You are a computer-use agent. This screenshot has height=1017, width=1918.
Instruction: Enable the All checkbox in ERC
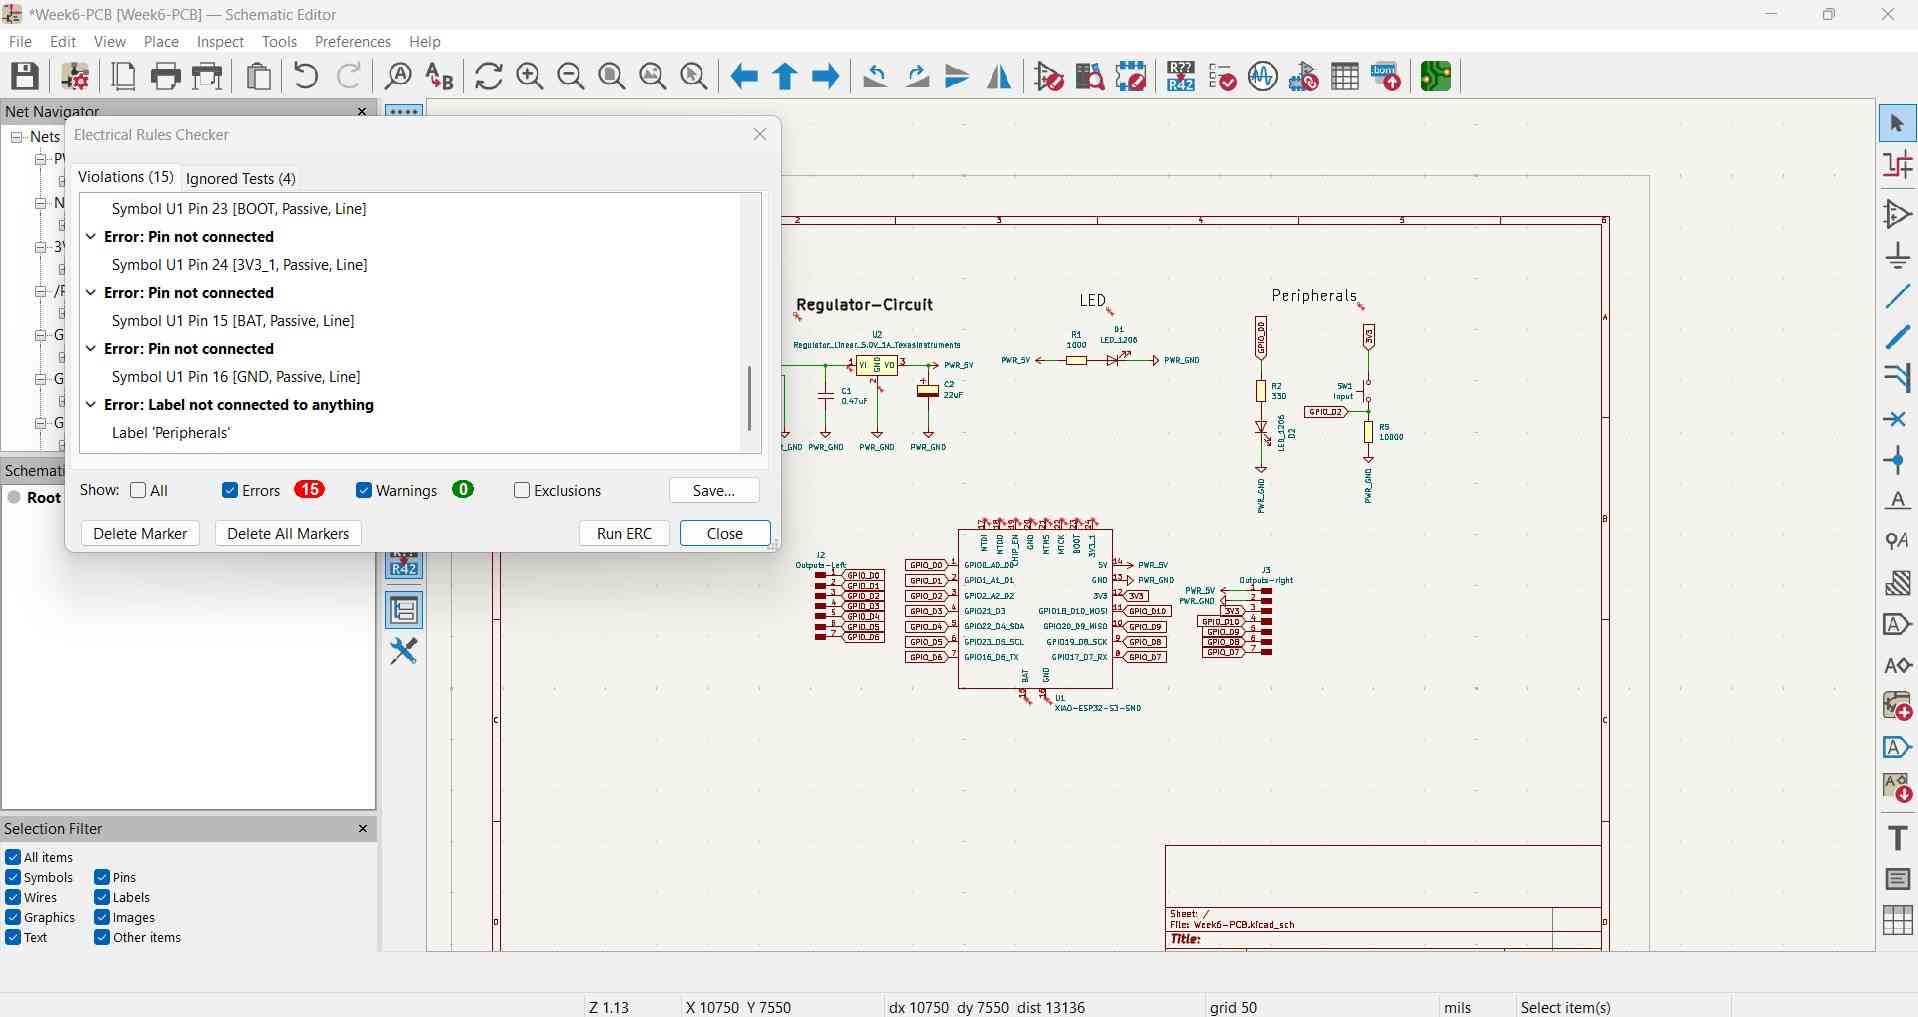click(x=139, y=490)
